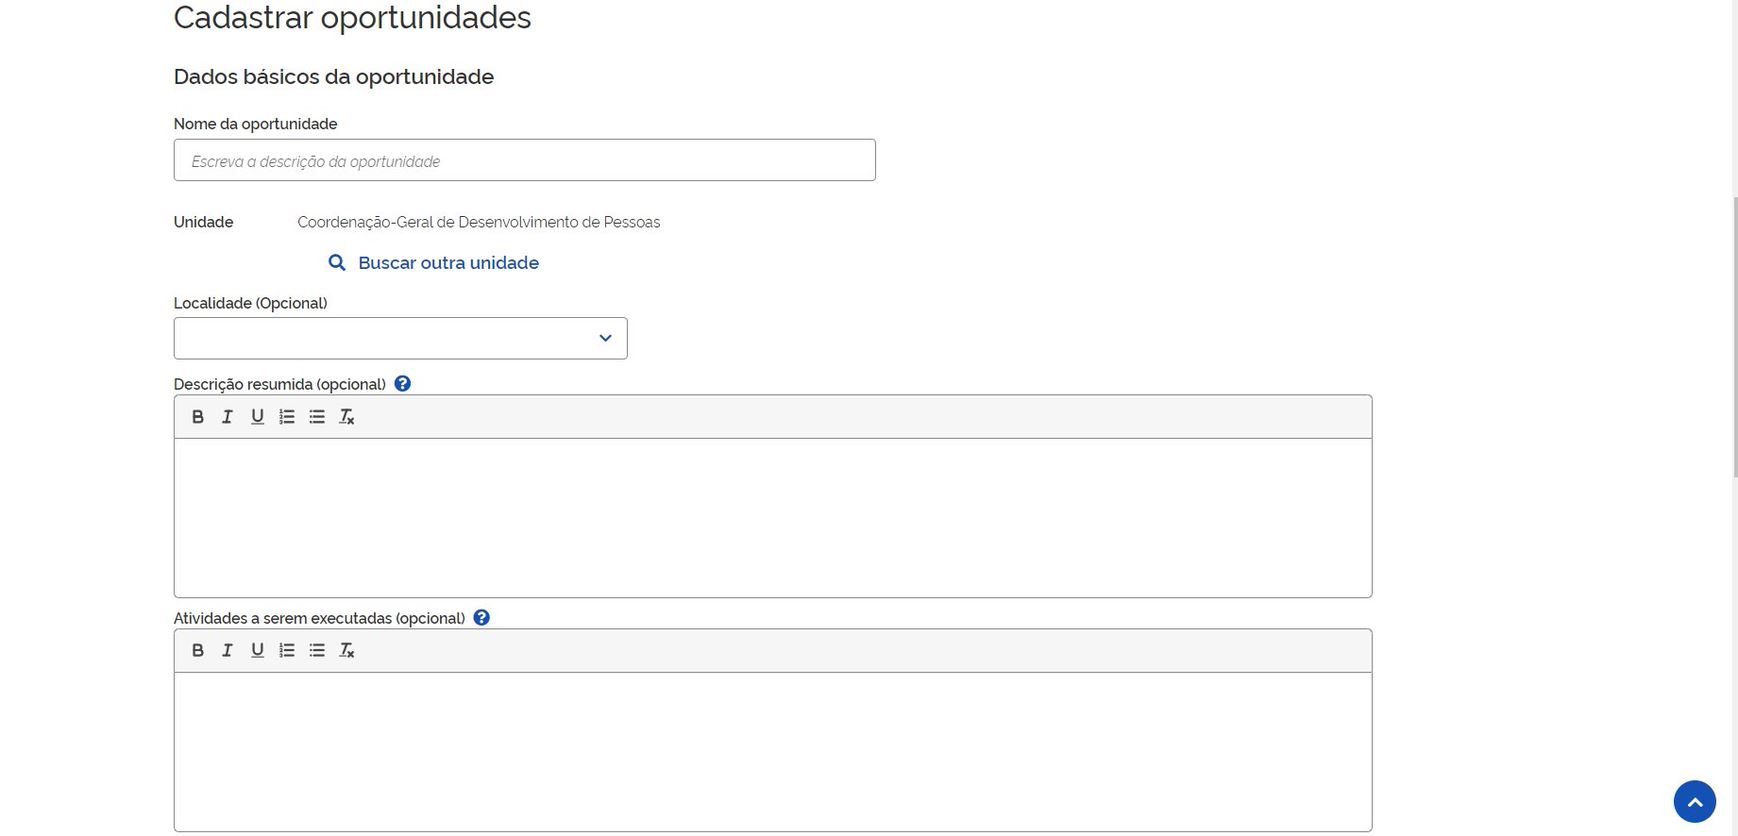
Task: Clear formatting in Atividades editor
Action: click(347, 651)
